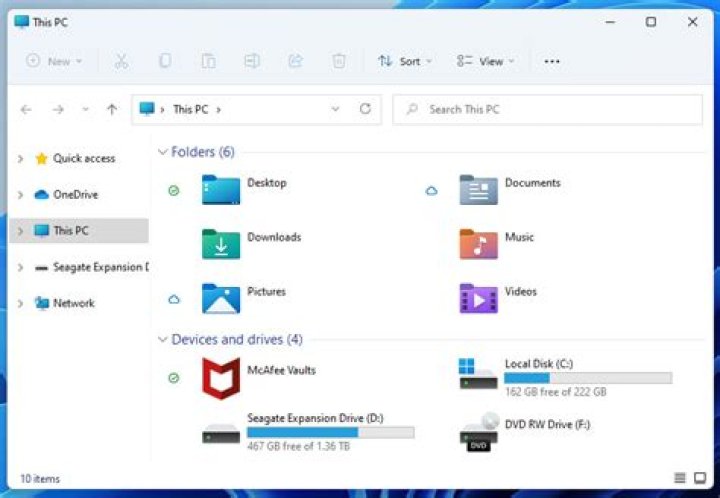Click the Refresh icon beside address bar

[365, 109]
